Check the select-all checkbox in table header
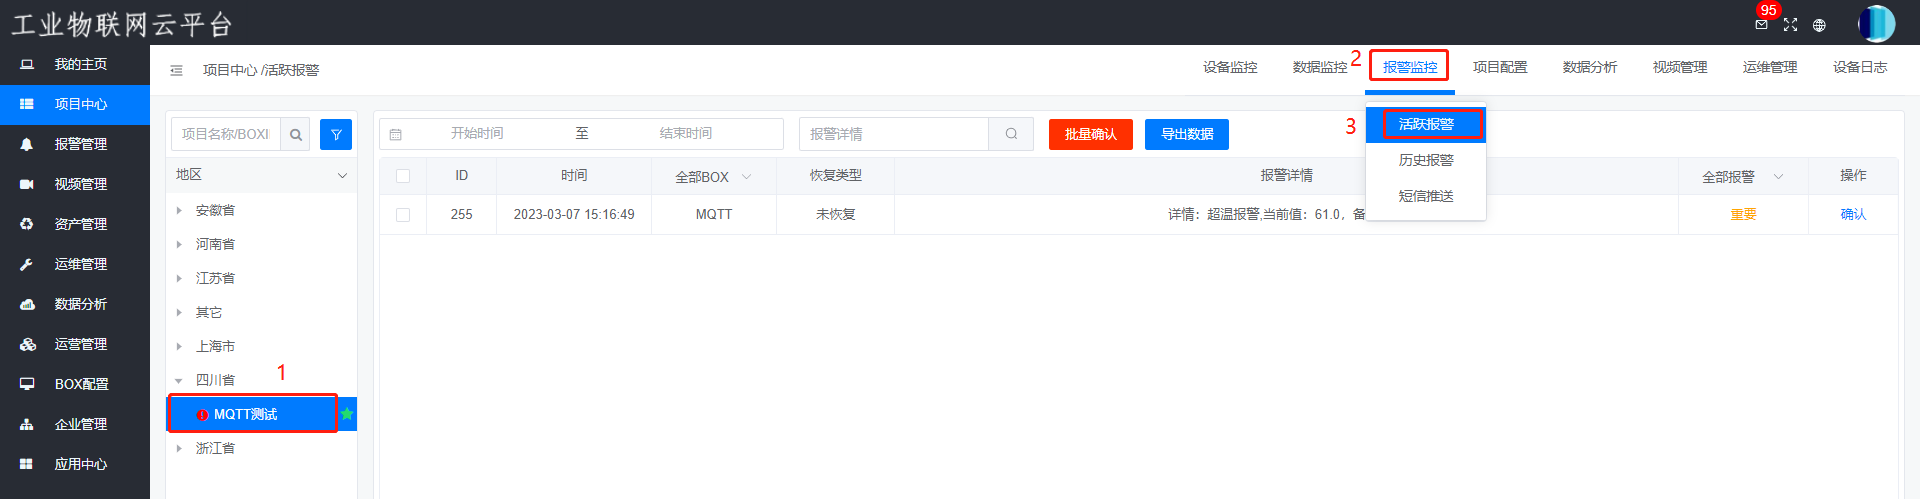This screenshot has width=1920, height=499. pyautogui.click(x=403, y=176)
